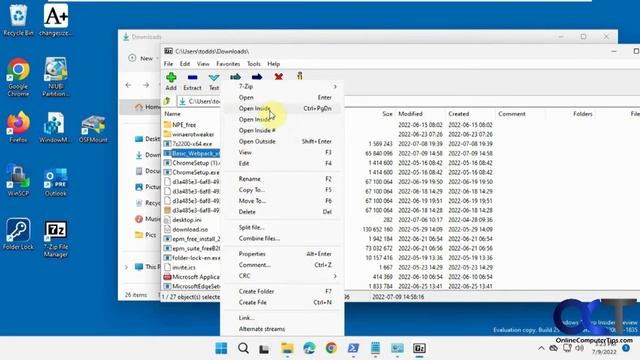Click the Forward arrow in Explorer window

(146, 85)
